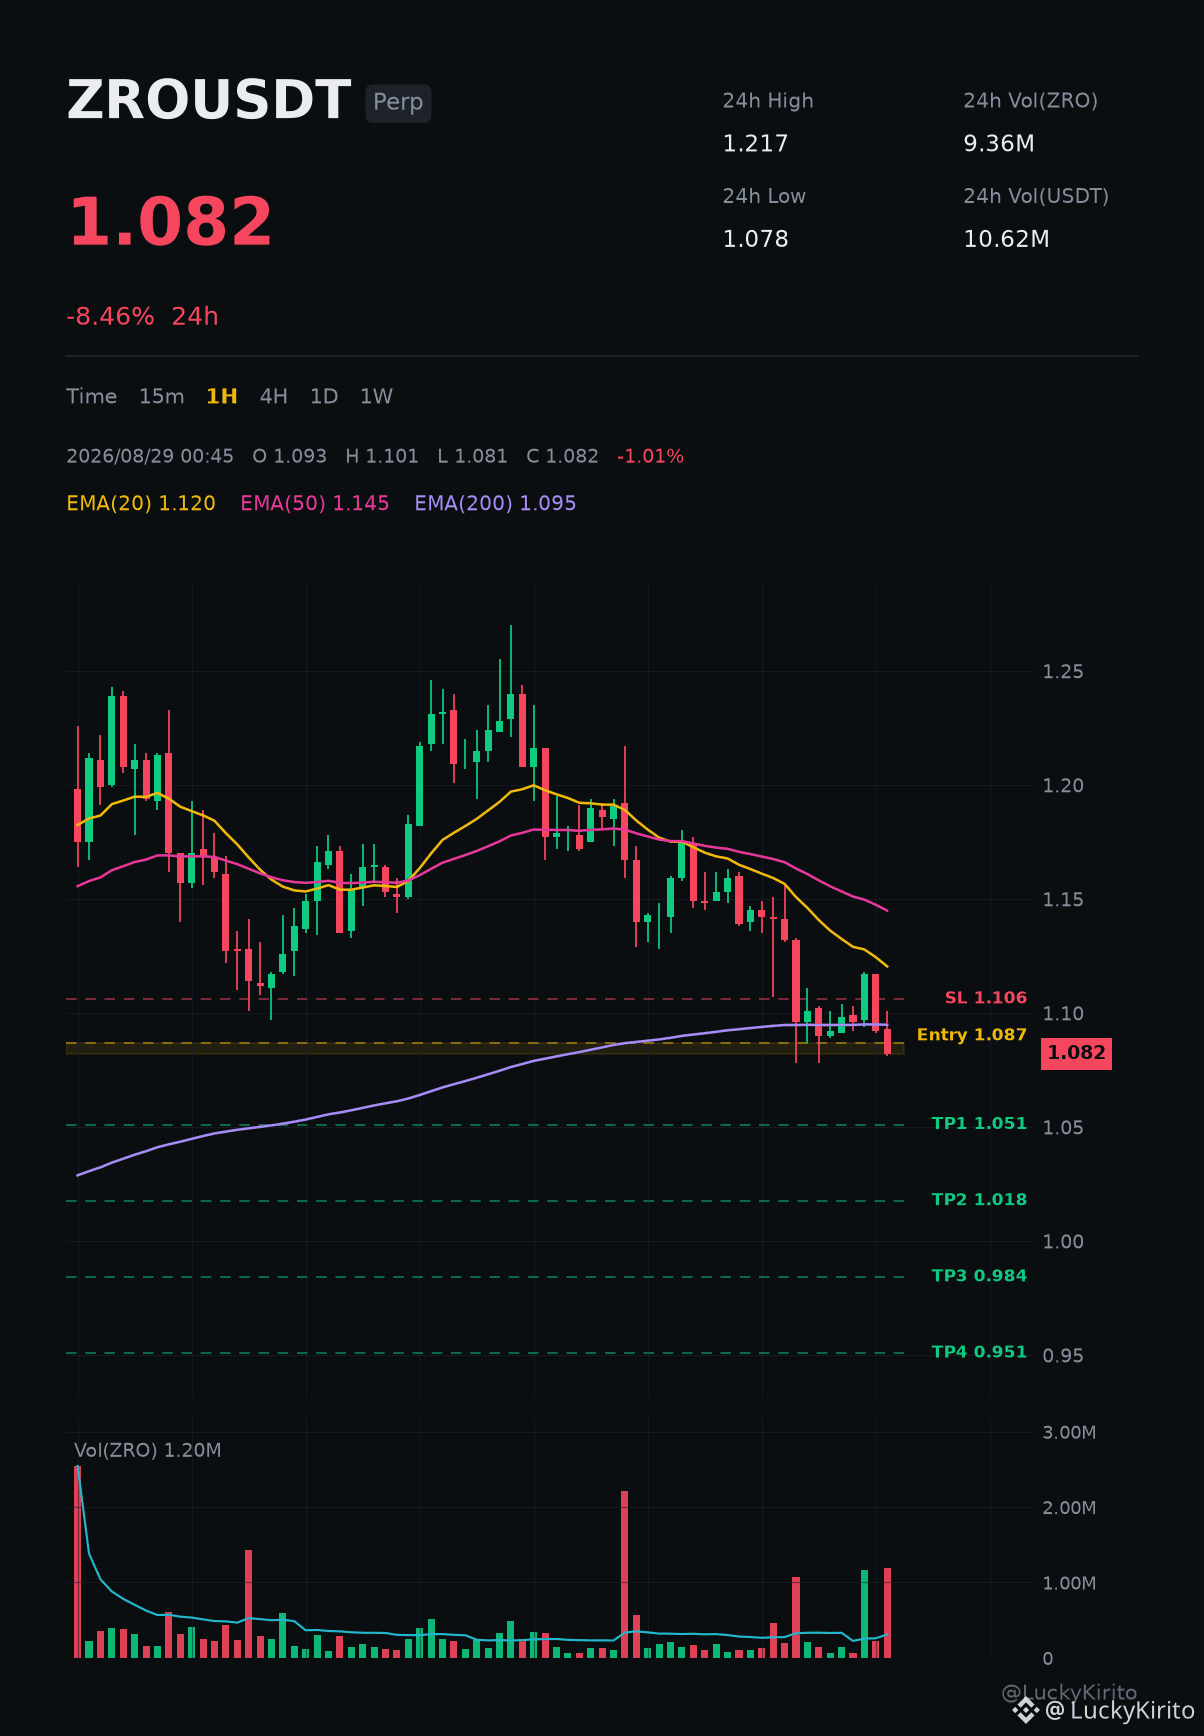The width and height of the screenshot is (1204, 1736).
Task: Click the EMA(200) 1.095 indicator label
Action: (x=496, y=504)
